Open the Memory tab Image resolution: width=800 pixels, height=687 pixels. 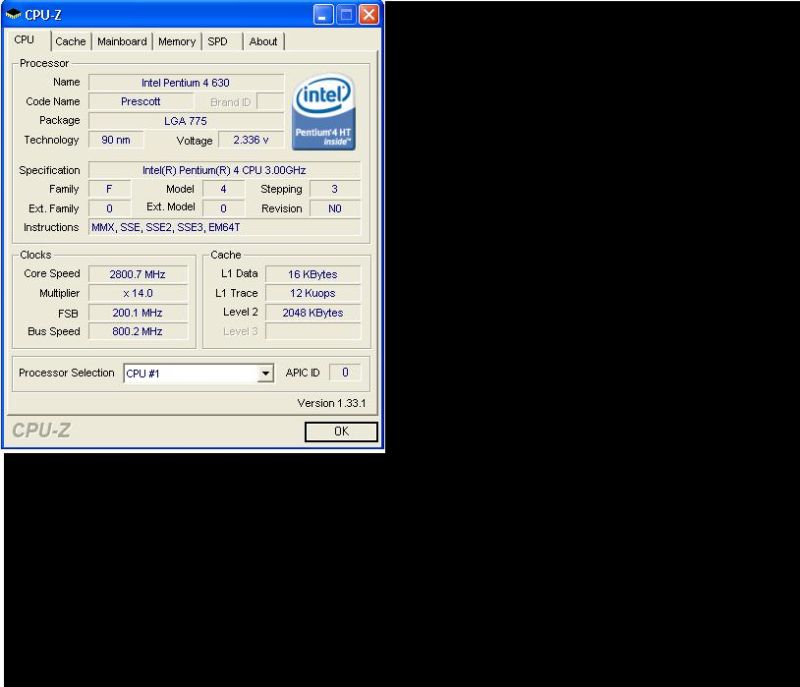177,41
